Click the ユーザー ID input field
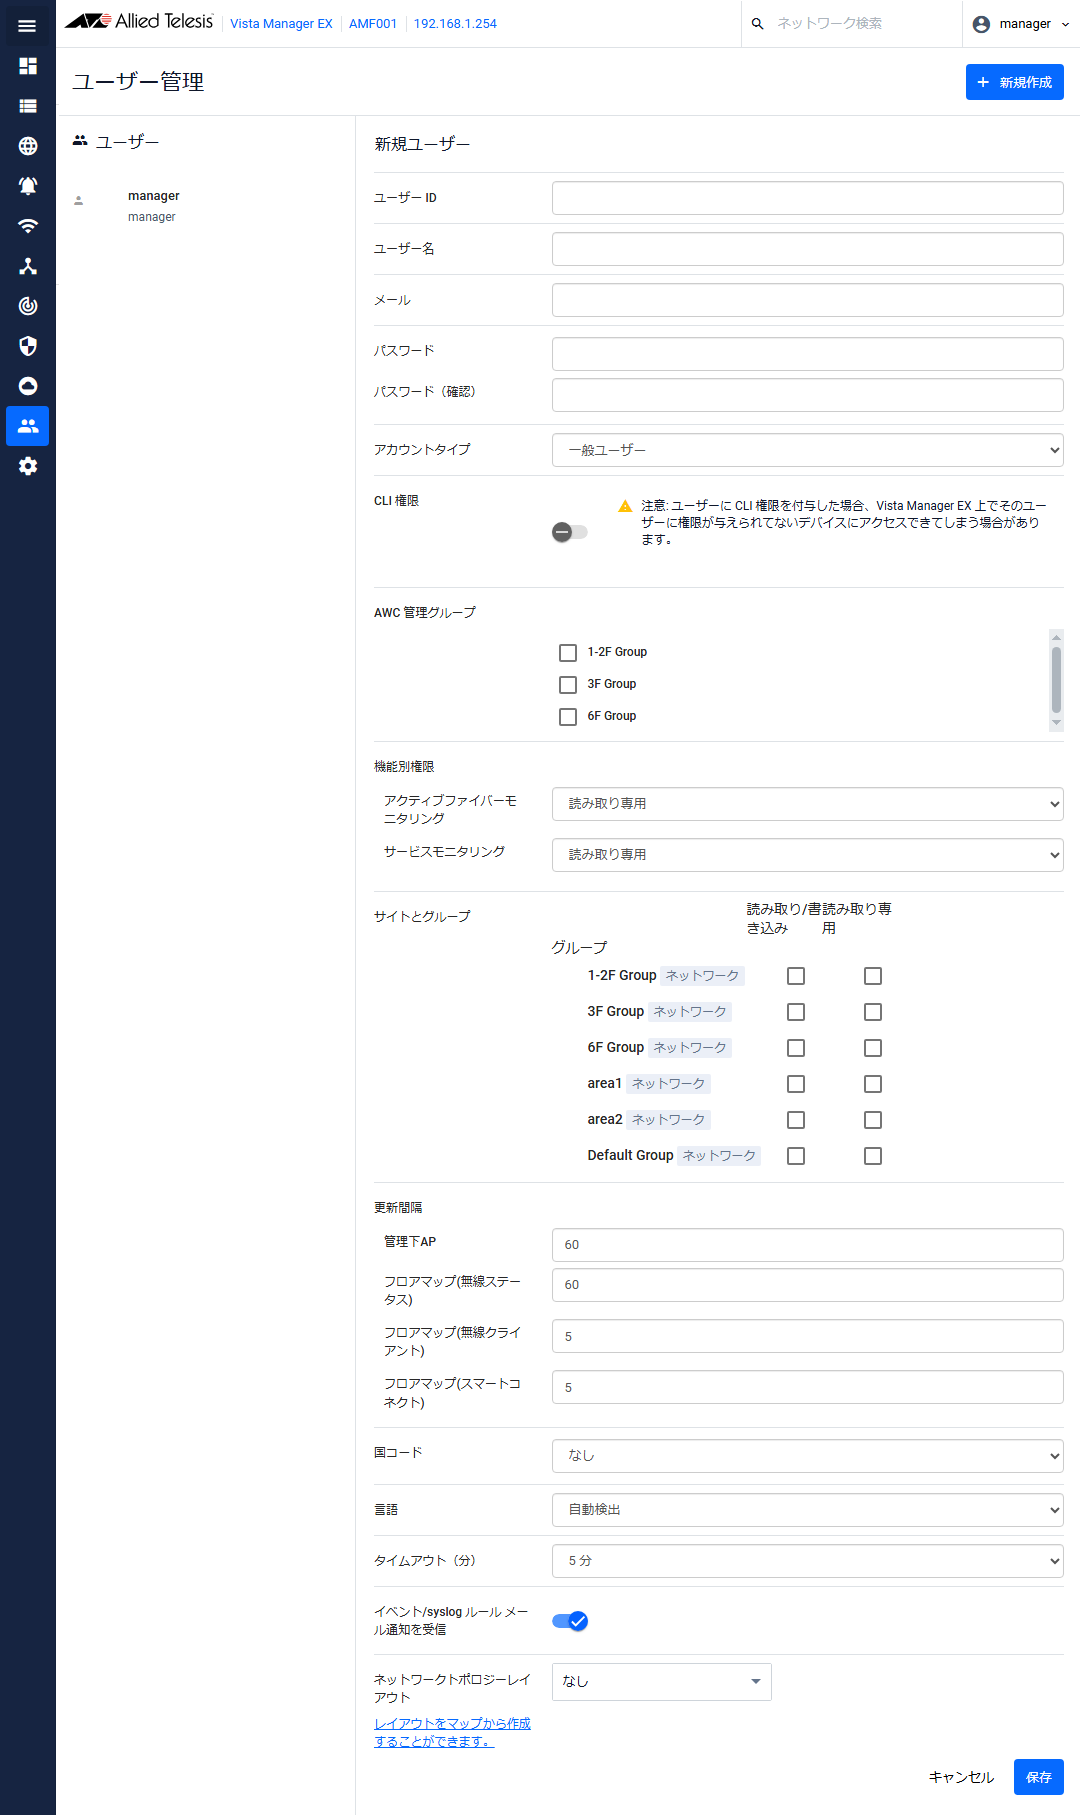This screenshot has height=1815, width=1080. (x=807, y=198)
